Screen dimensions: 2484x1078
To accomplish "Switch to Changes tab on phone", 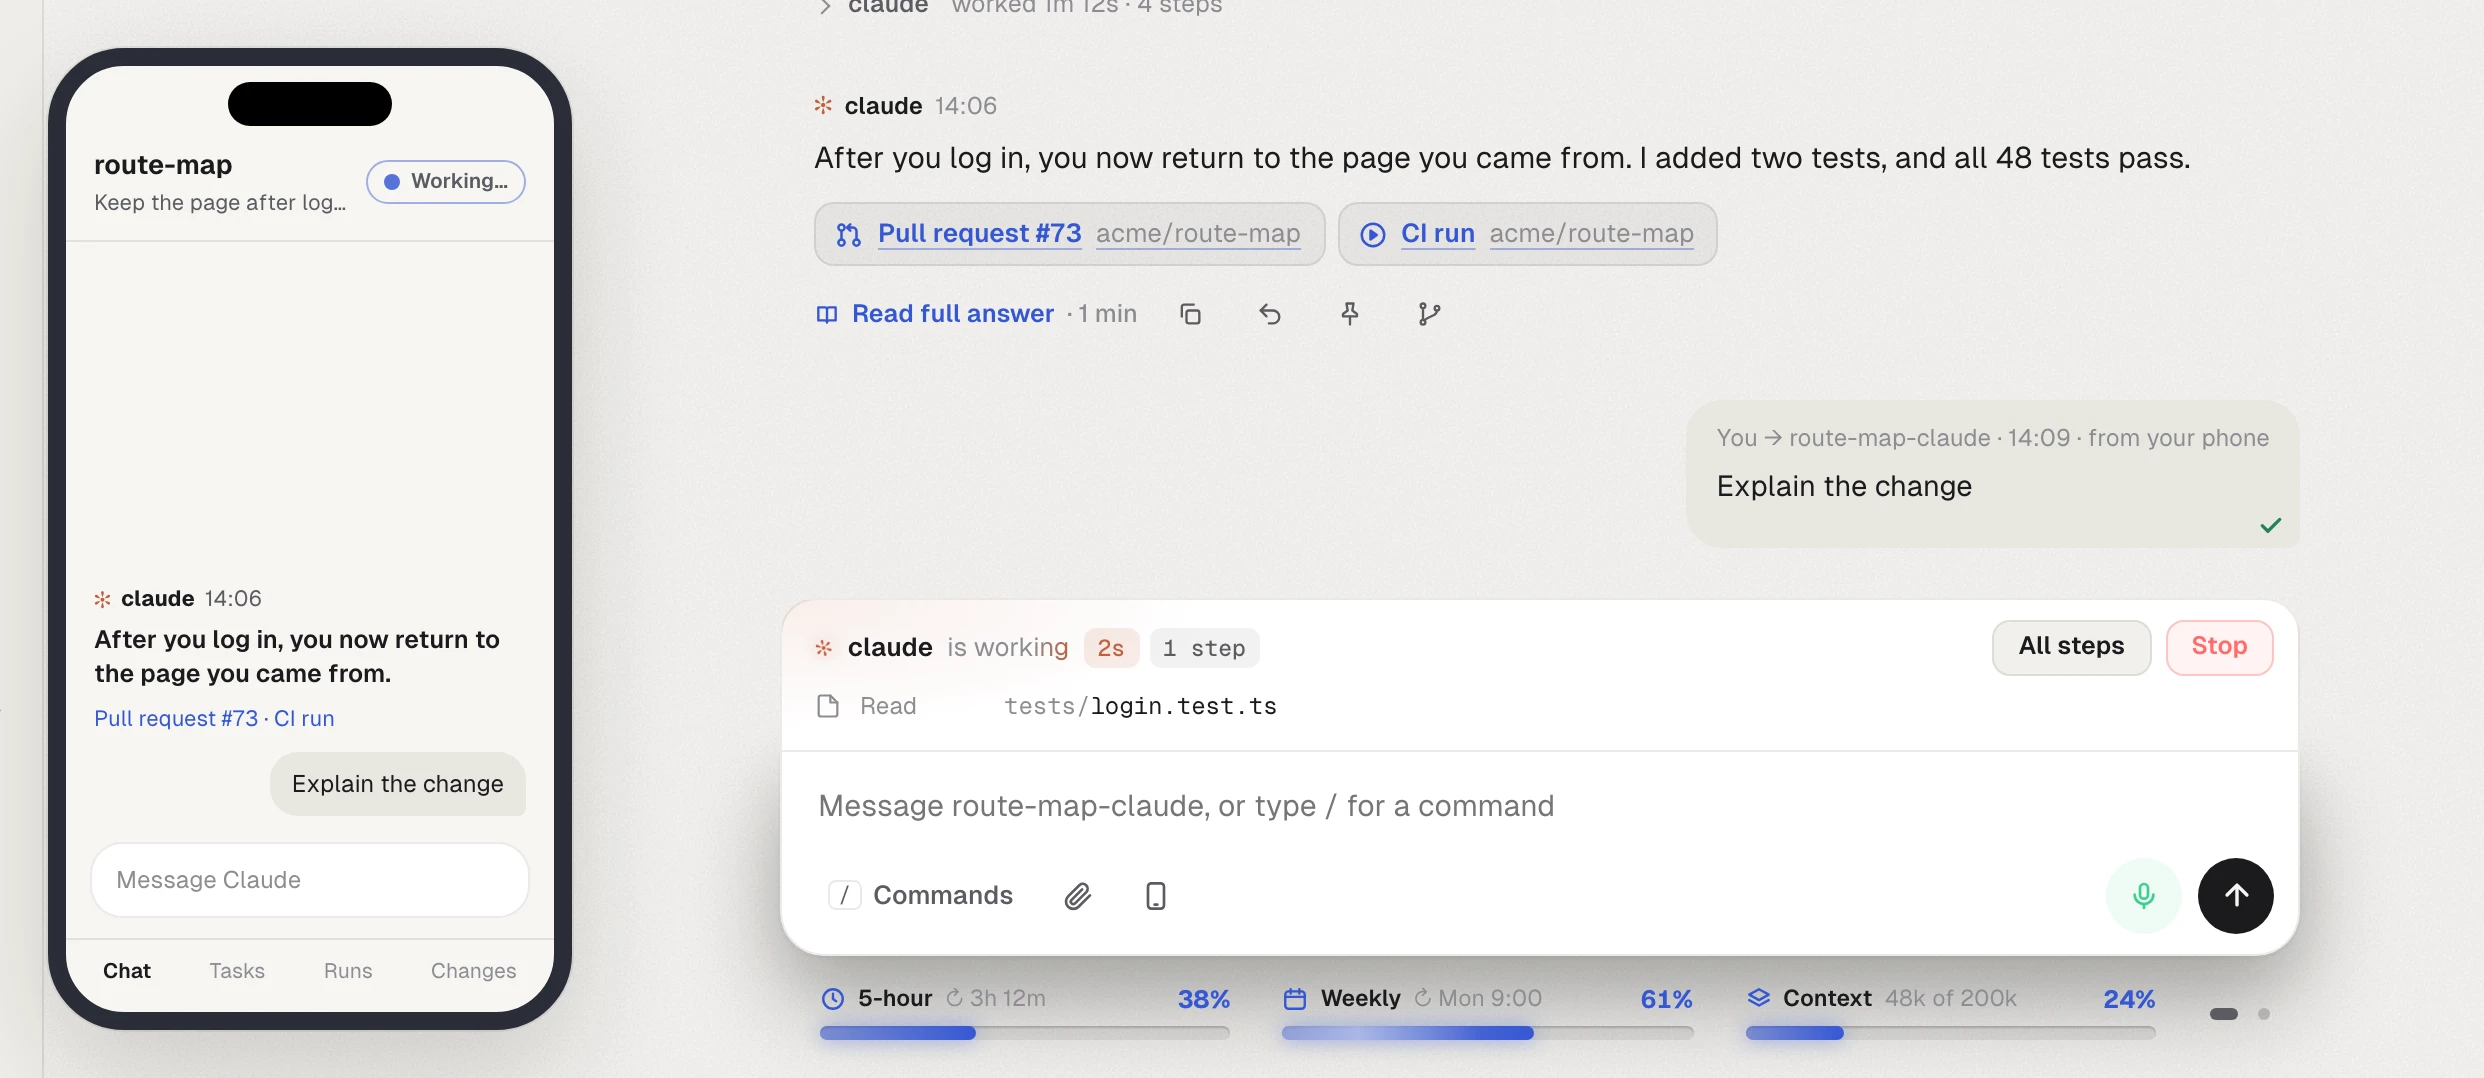I will pos(474,971).
